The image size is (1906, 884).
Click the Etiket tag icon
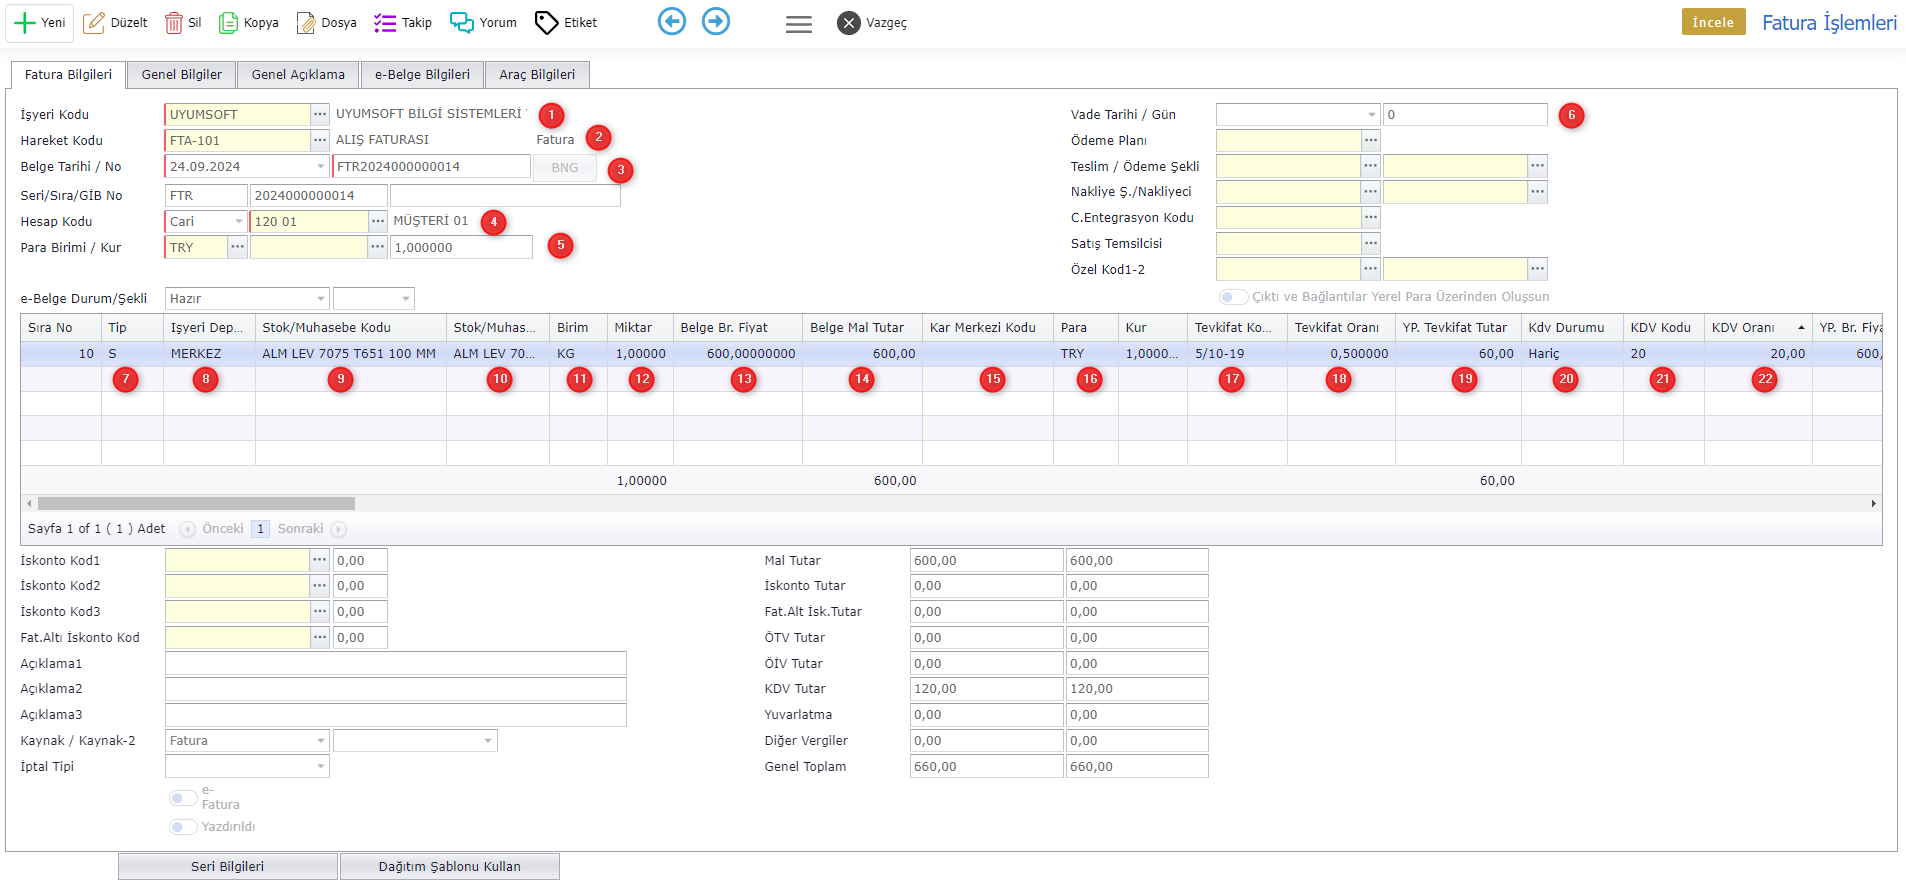tap(546, 23)
